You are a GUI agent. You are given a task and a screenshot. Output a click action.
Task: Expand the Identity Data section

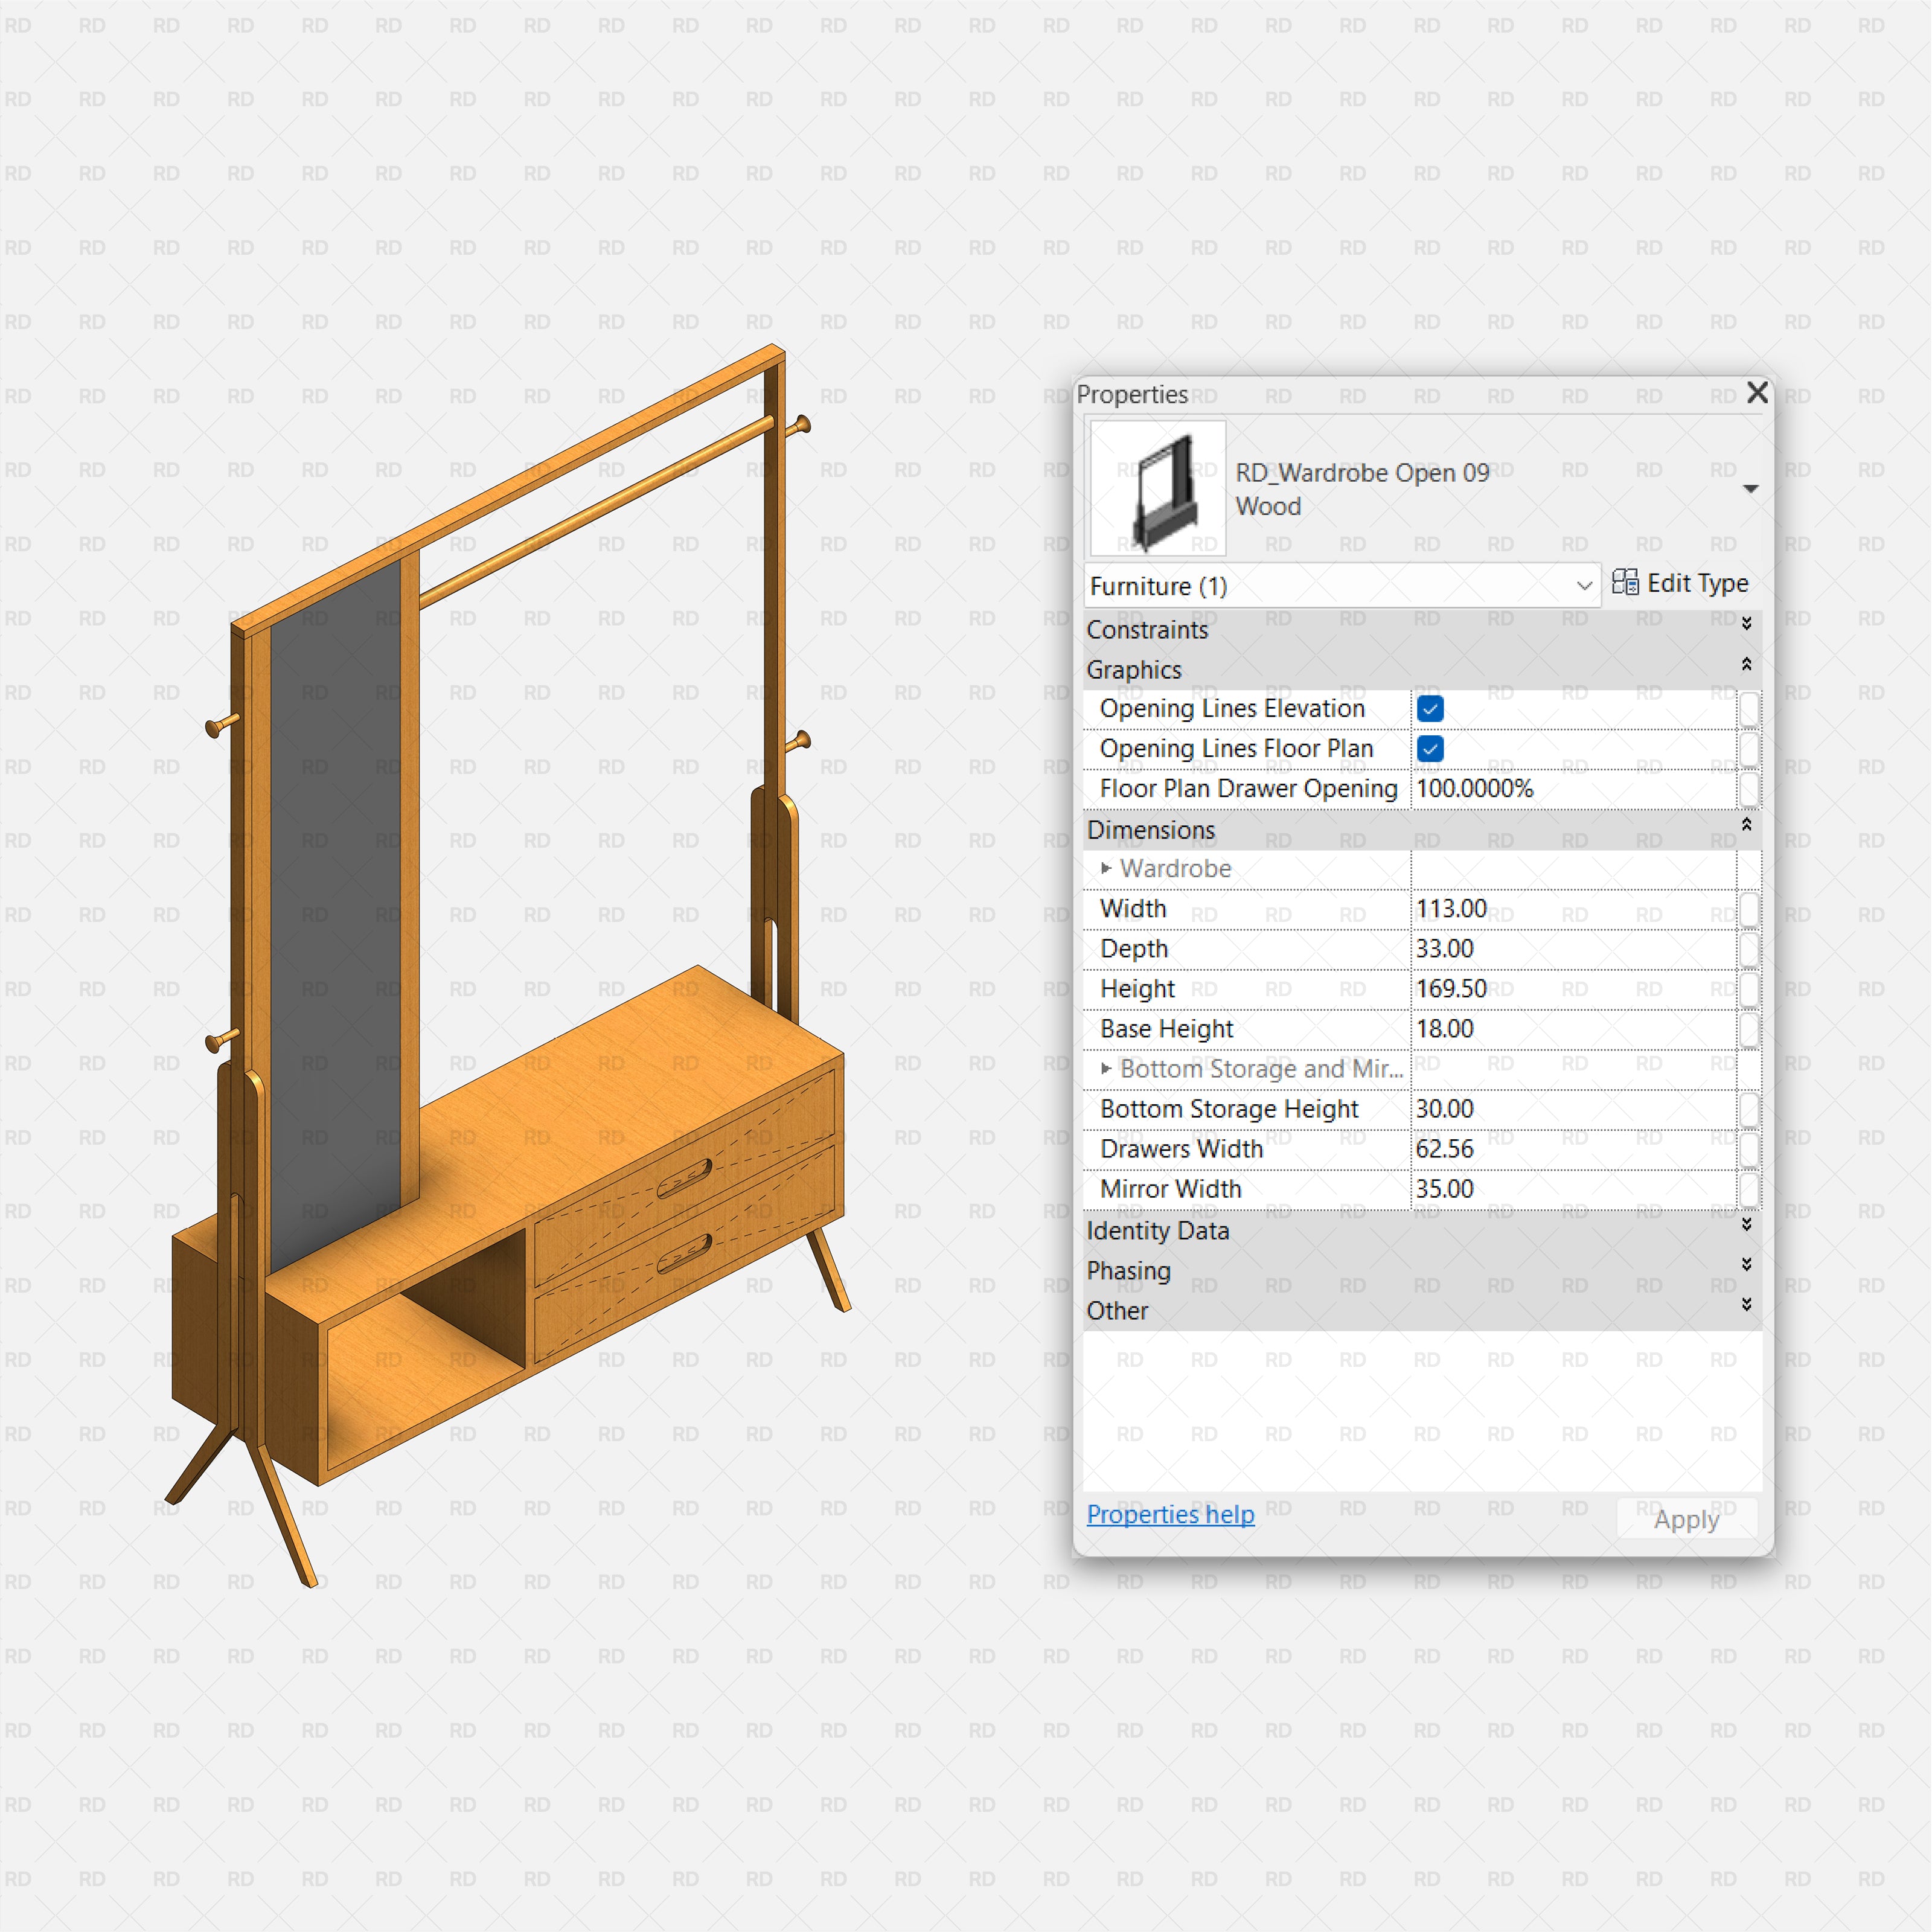(x=1746, y=1225)
